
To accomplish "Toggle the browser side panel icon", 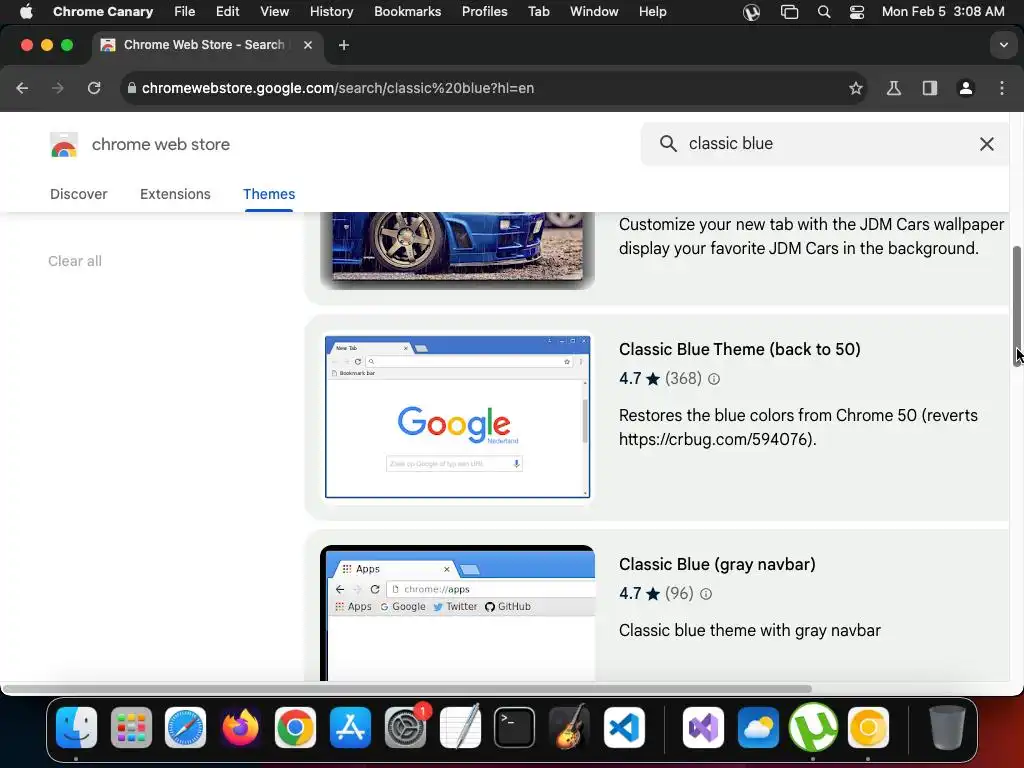I will pos(929,88).
